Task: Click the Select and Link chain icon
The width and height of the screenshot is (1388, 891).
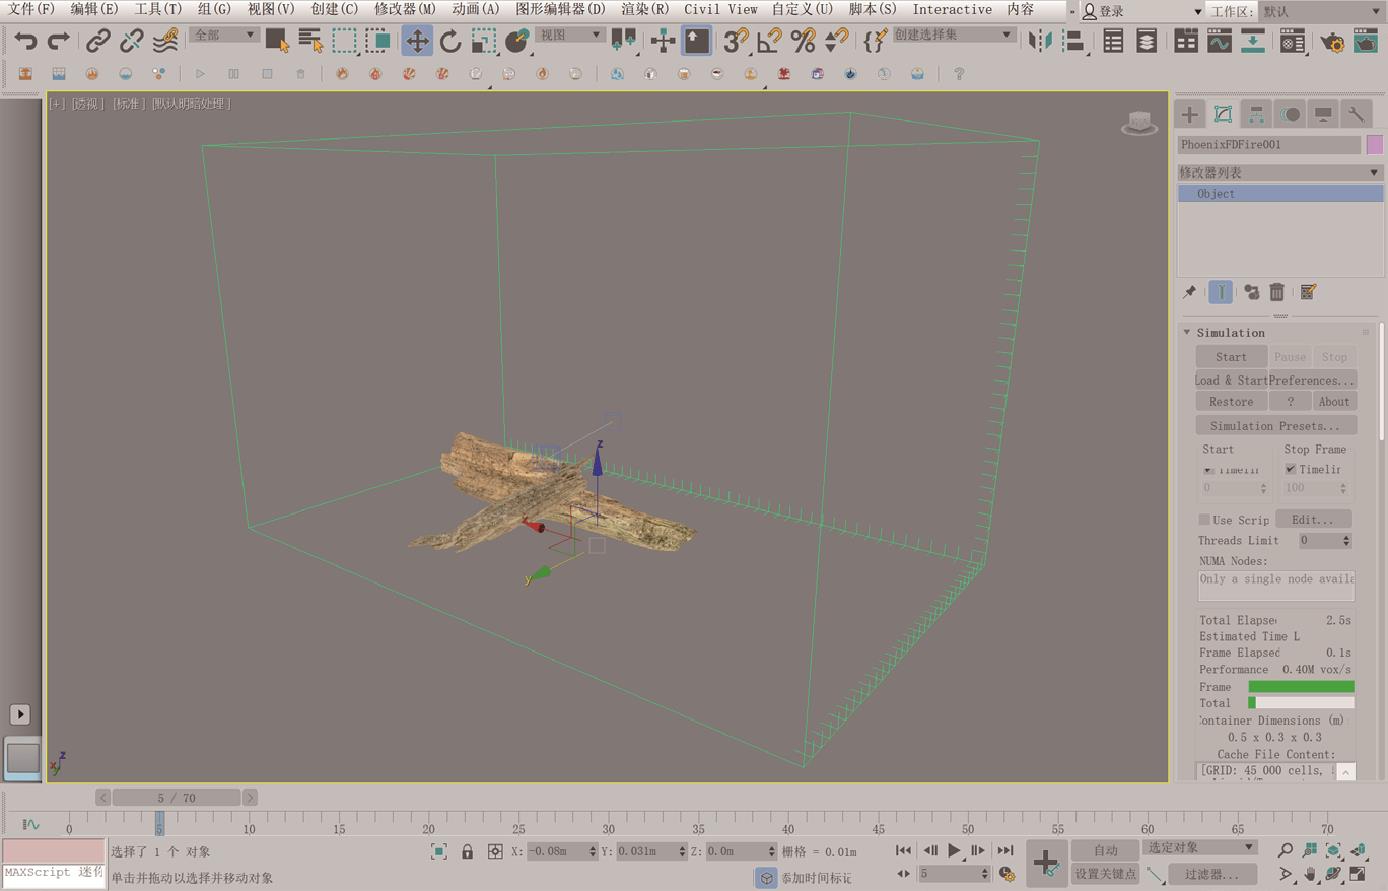Action: [x=97, y=41]
